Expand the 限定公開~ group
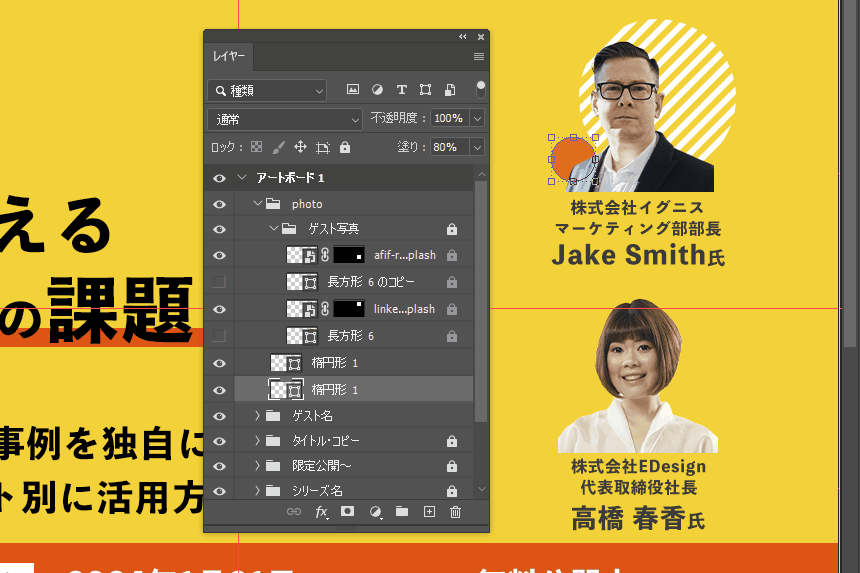This screenshot has width=860, height=573. click(x=257, y=466)
